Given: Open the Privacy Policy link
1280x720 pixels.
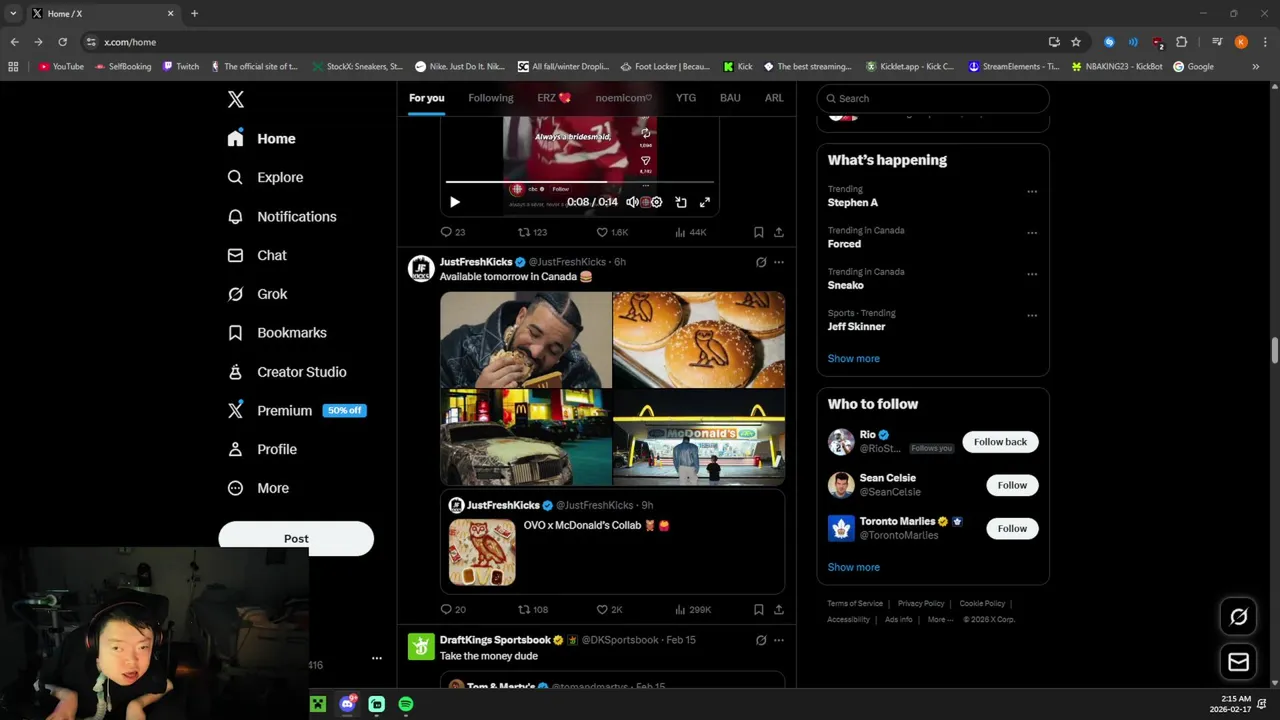Looking at the screenshot, I should [x=921, y=604].
